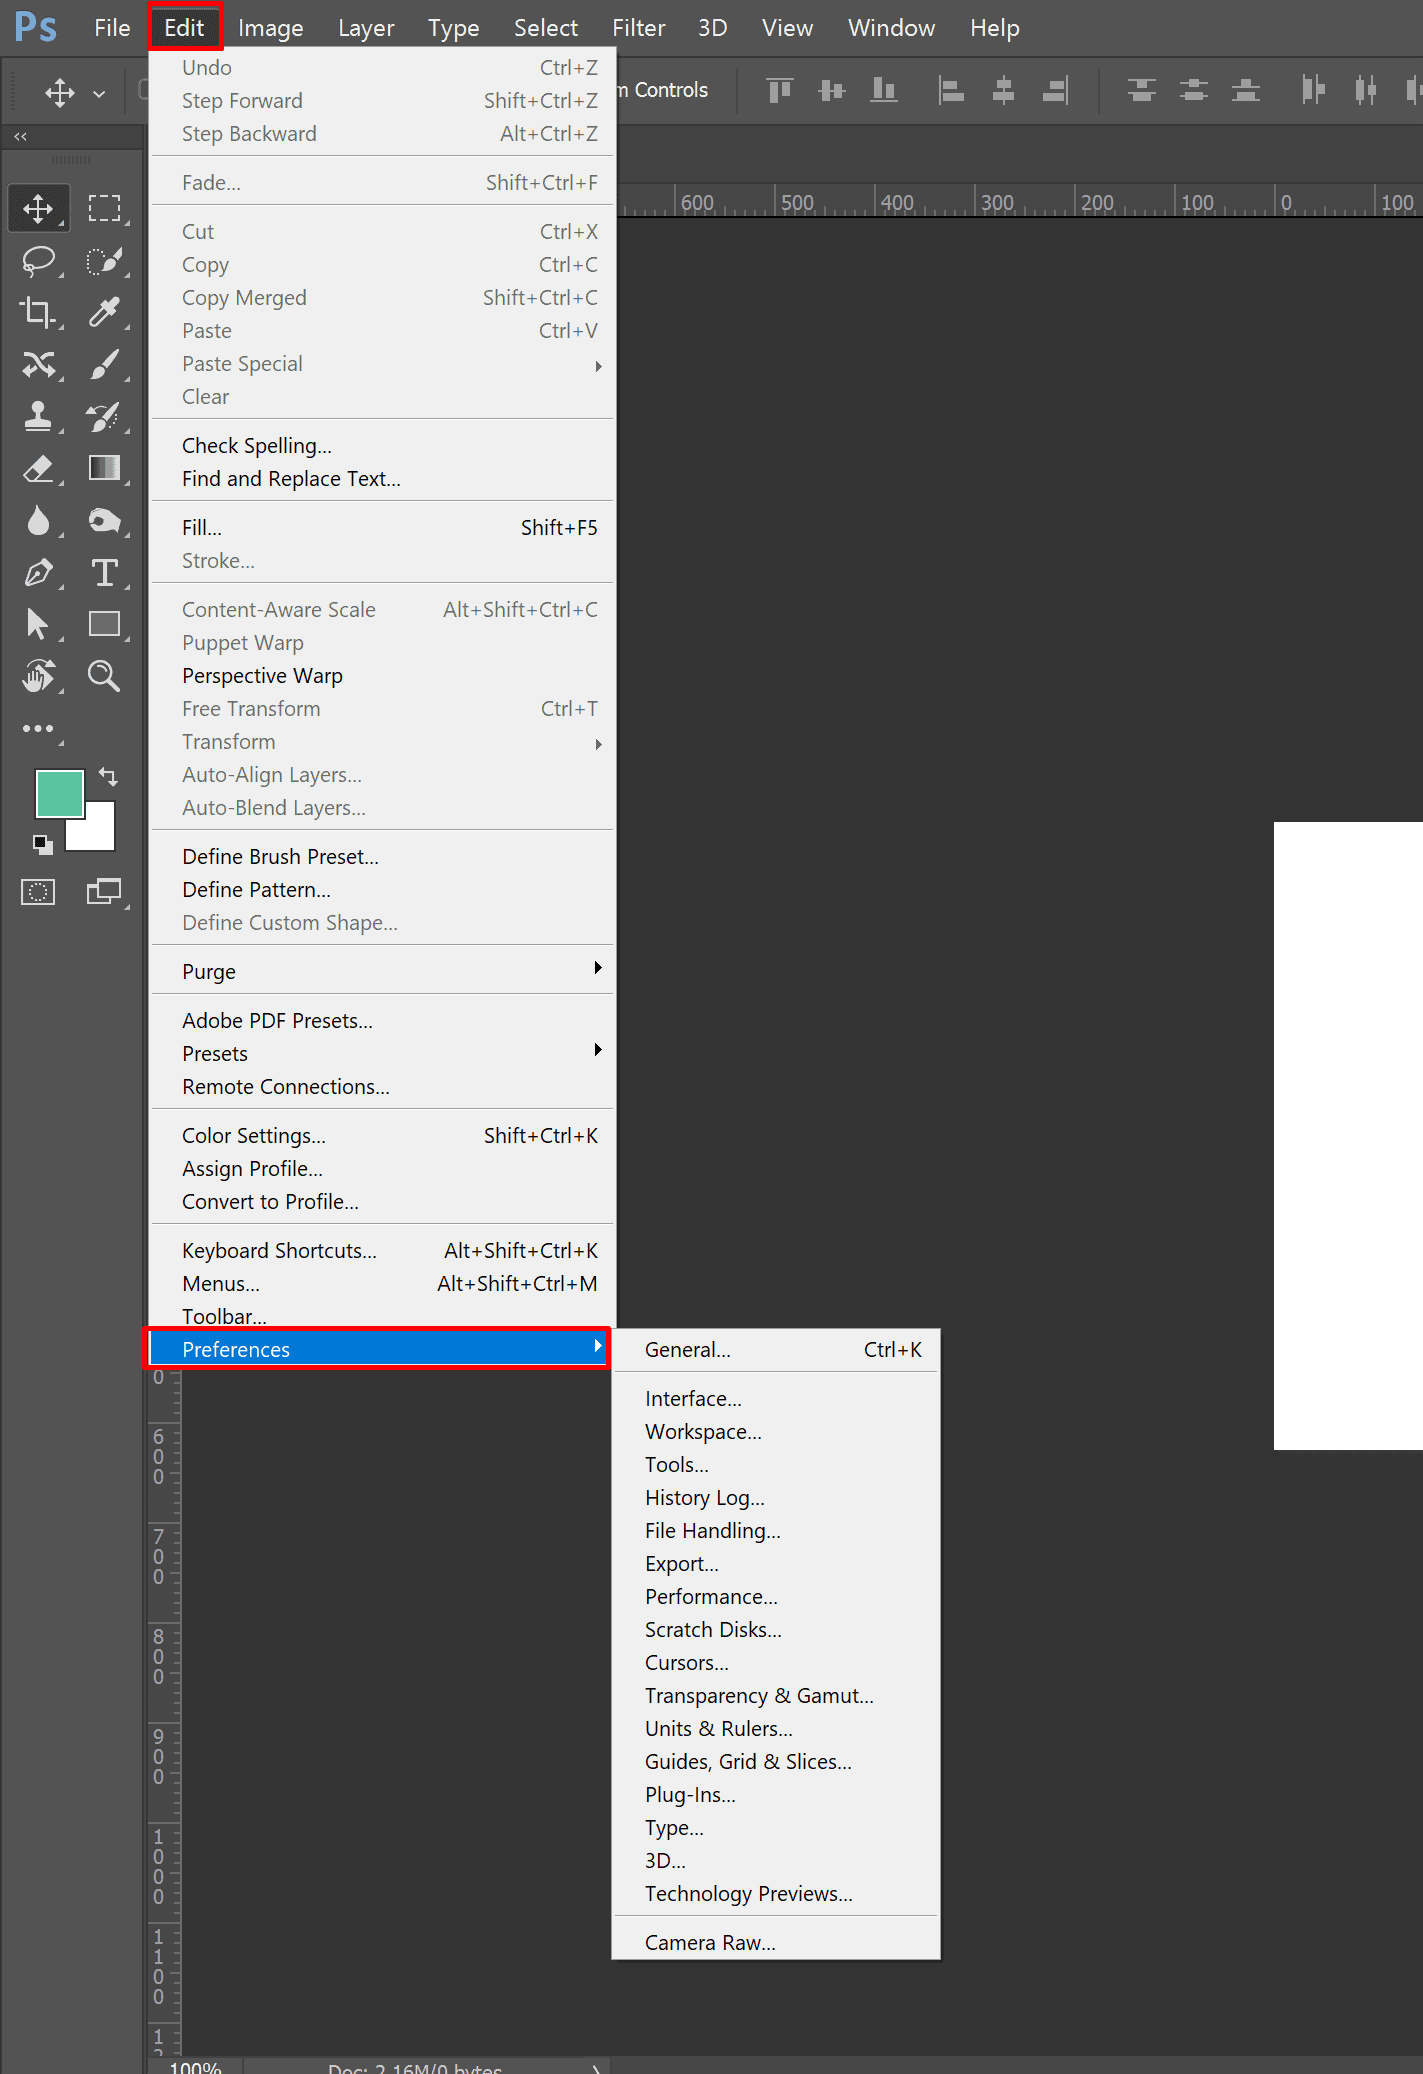Open the Window menu
The width and height of the screenshot is (1423, 2074).
click(x=892, y=28)
